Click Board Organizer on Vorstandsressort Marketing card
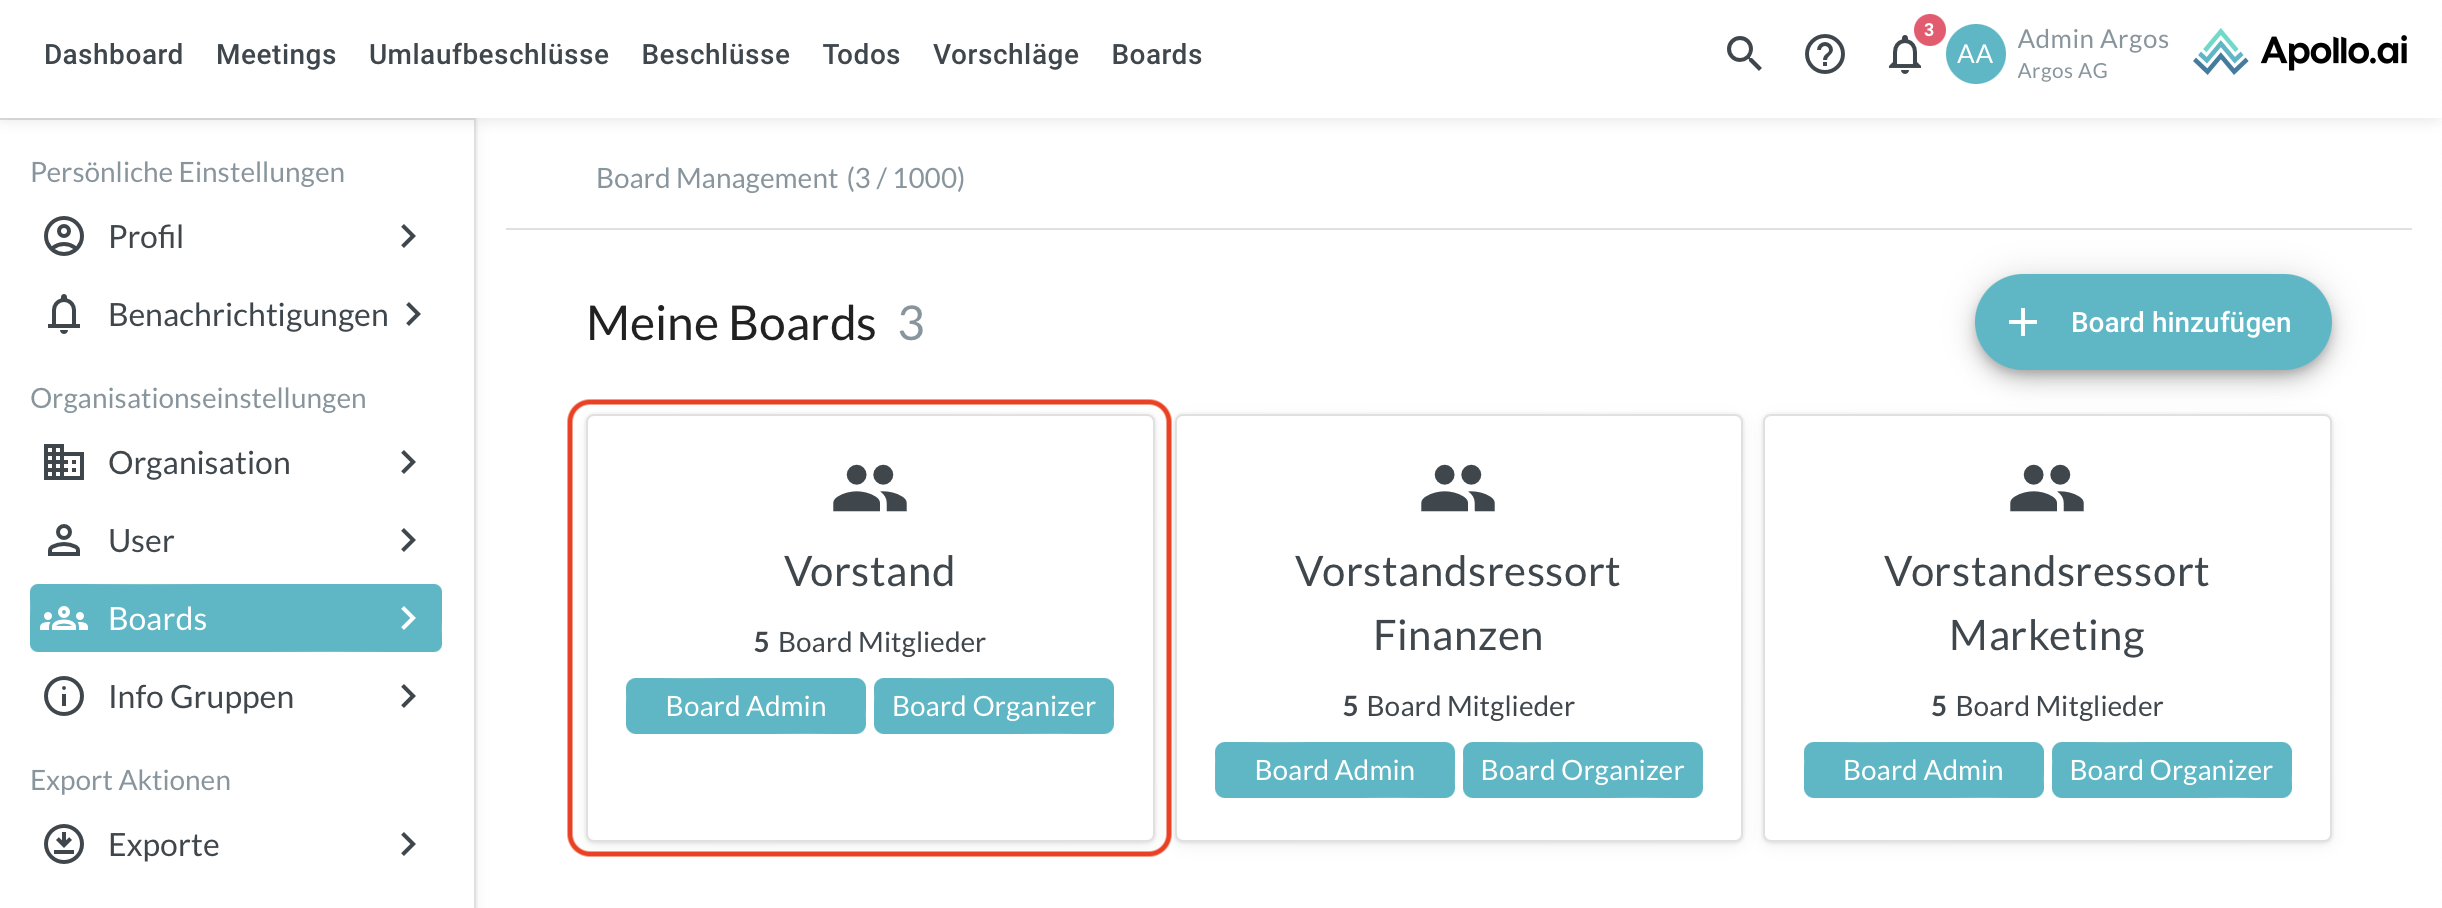Image resolution: width=2442 pixels, height=908 pixels. (2171, 770)
